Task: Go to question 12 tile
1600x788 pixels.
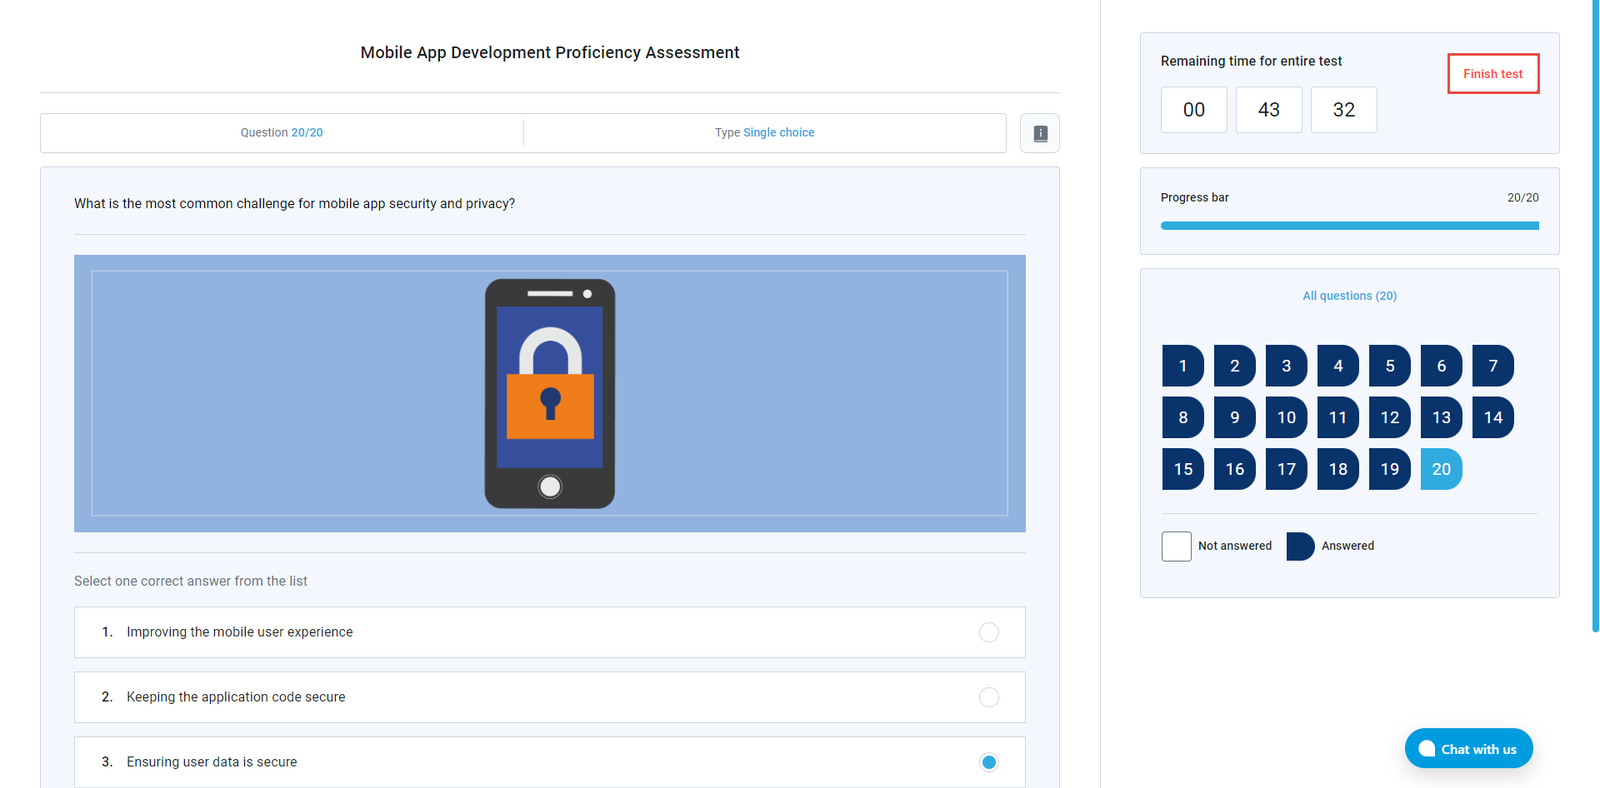Action: tap(1389, 418)
